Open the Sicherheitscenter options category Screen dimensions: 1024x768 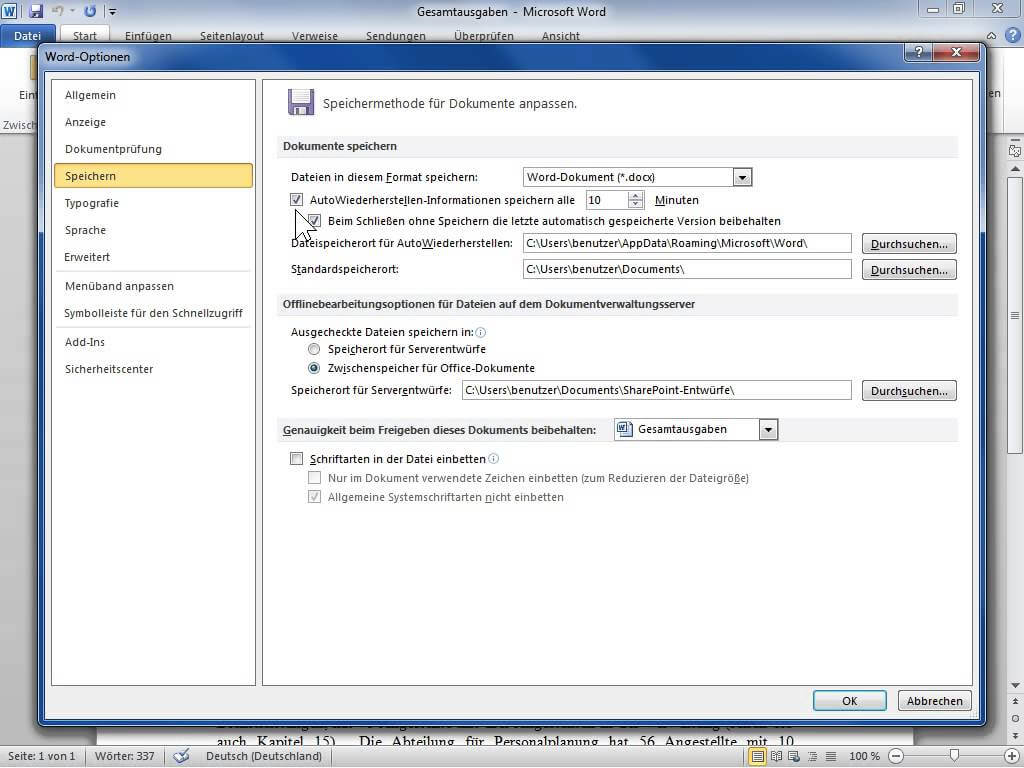[x=153, y=369]
